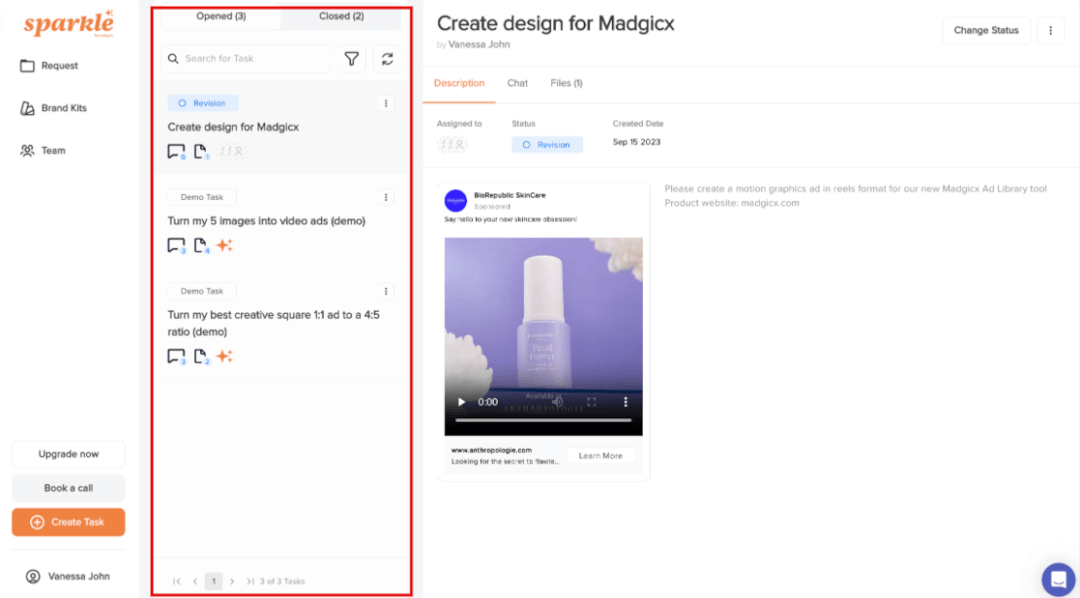Open task Create design for Madgicx
Viewport: 1080px width, 598px height.
[233, 127]
